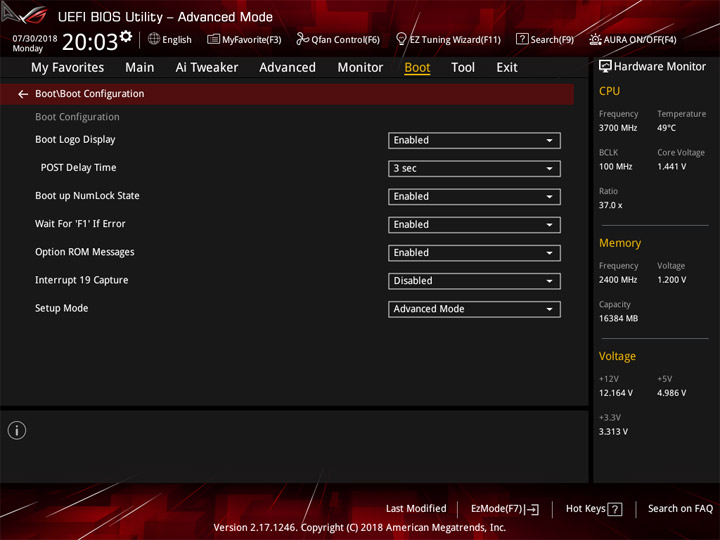
Task: Click the MyFavorite list icon
Action: pyautogui.click(x=214, y=39)
